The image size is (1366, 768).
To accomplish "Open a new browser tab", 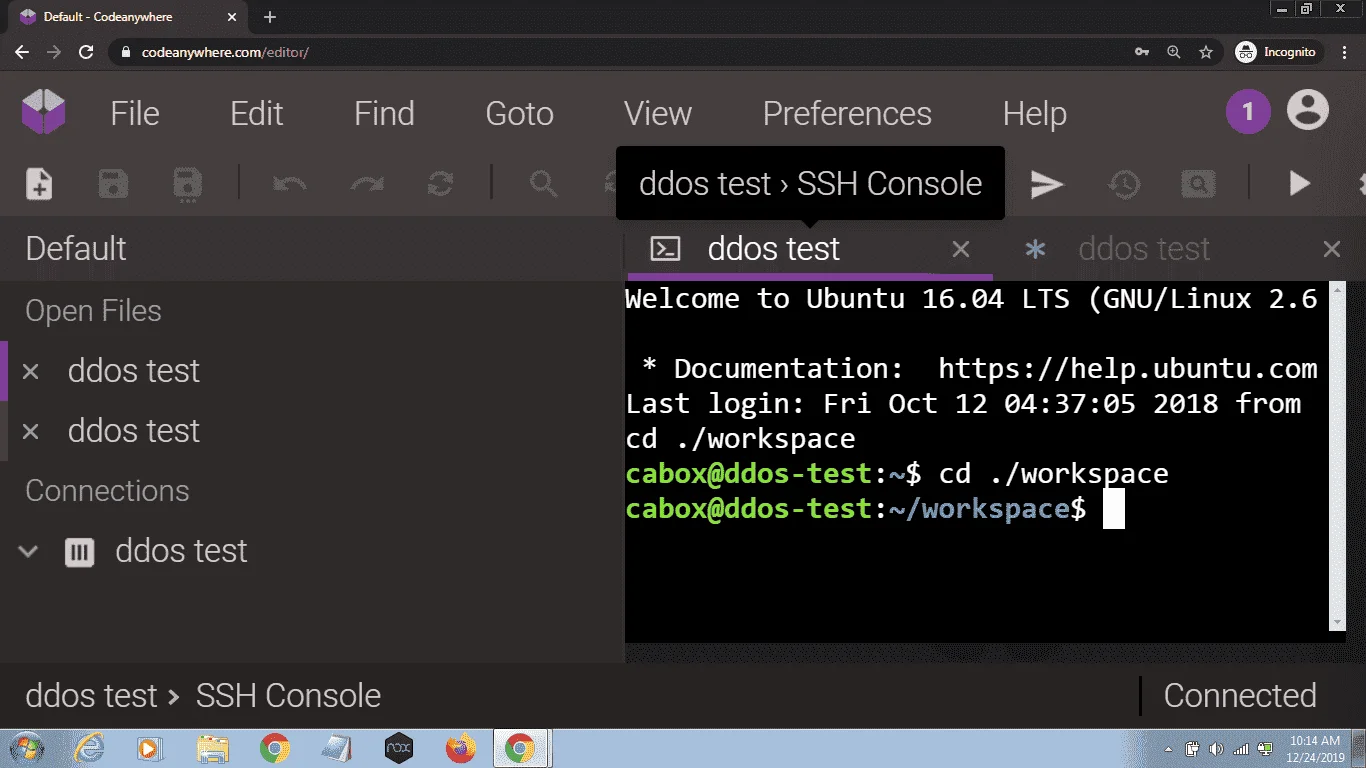I will 270,17.
